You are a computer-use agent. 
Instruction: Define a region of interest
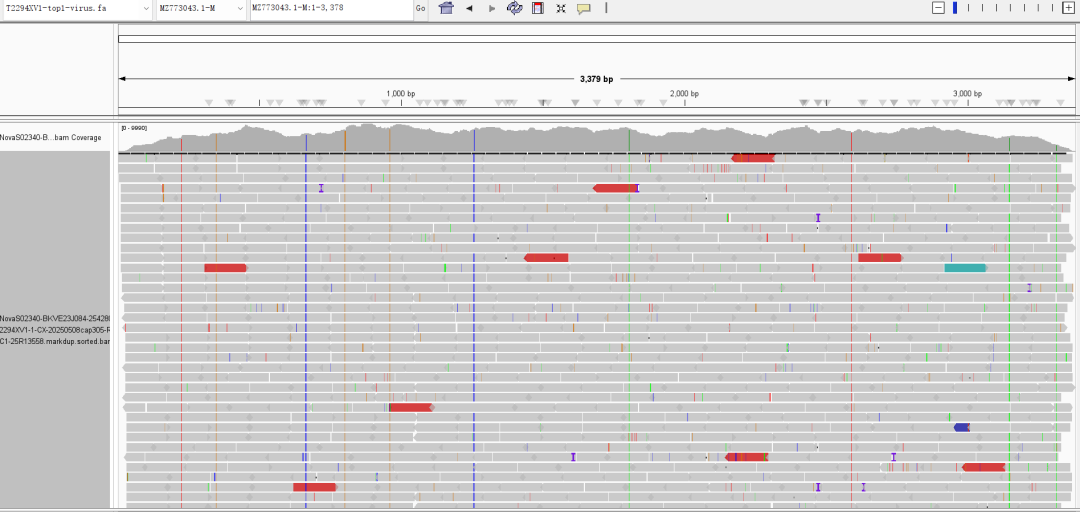(538, 8)
